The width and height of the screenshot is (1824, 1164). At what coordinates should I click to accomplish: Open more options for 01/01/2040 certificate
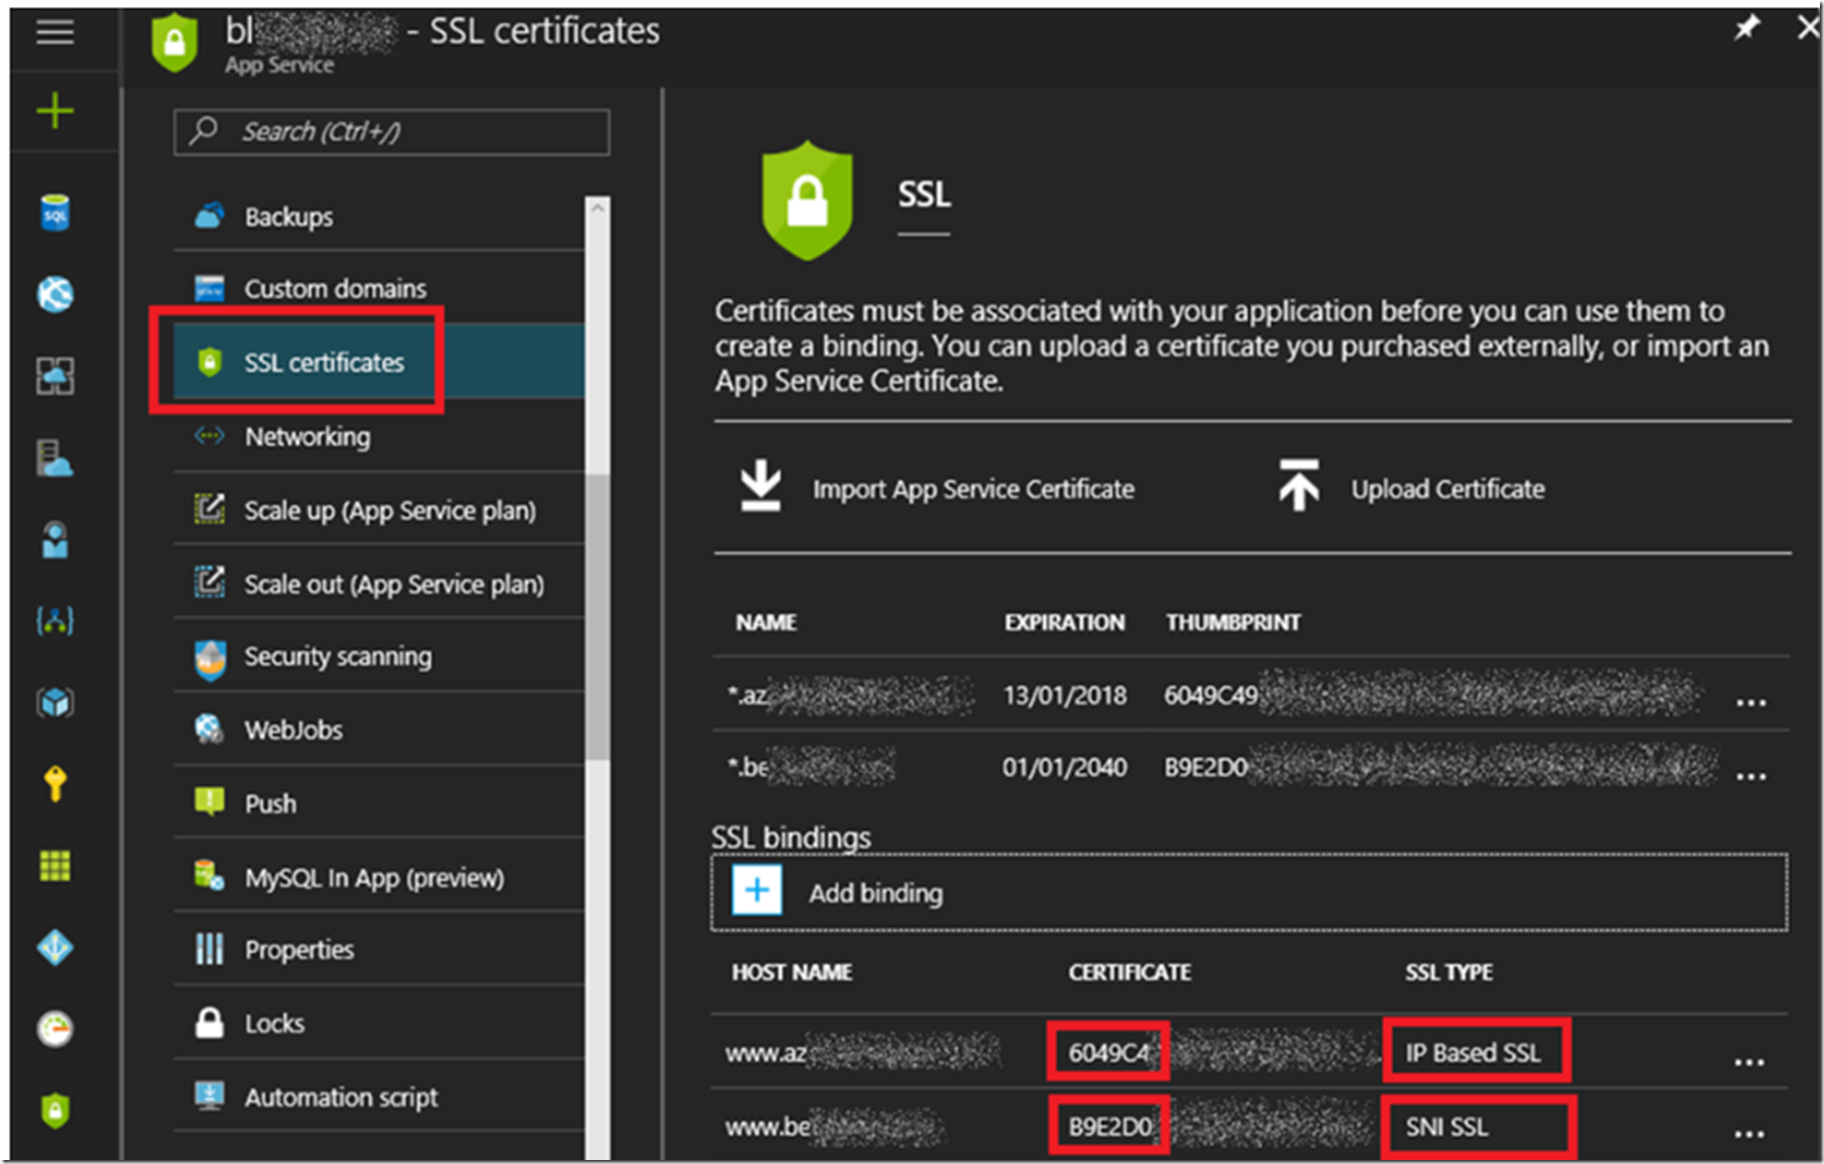(1751, 775)
